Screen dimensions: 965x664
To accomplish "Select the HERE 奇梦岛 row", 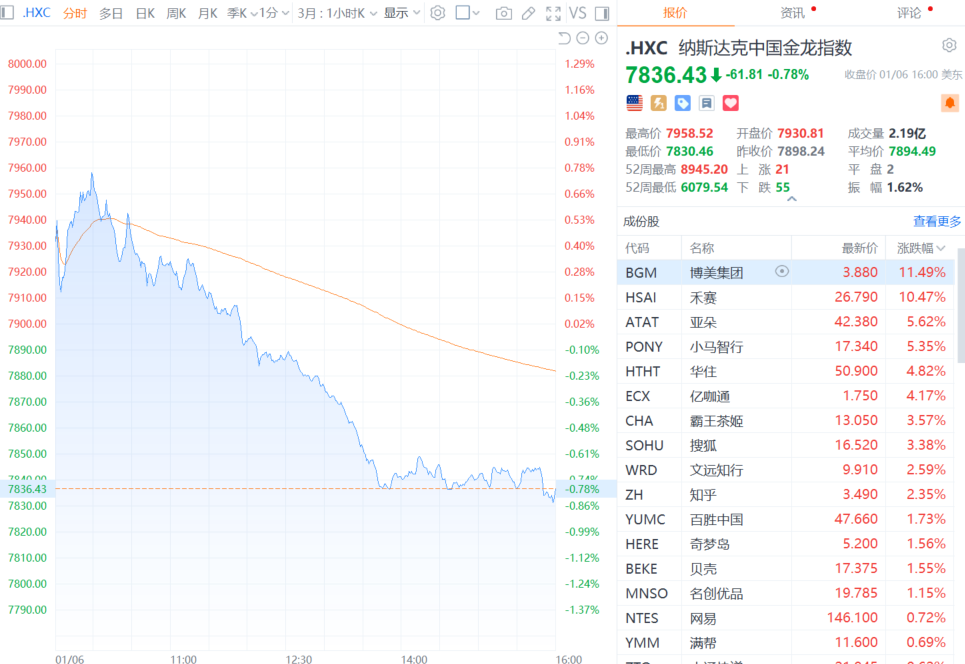I will pyautogui.click(x=786, y=543).
